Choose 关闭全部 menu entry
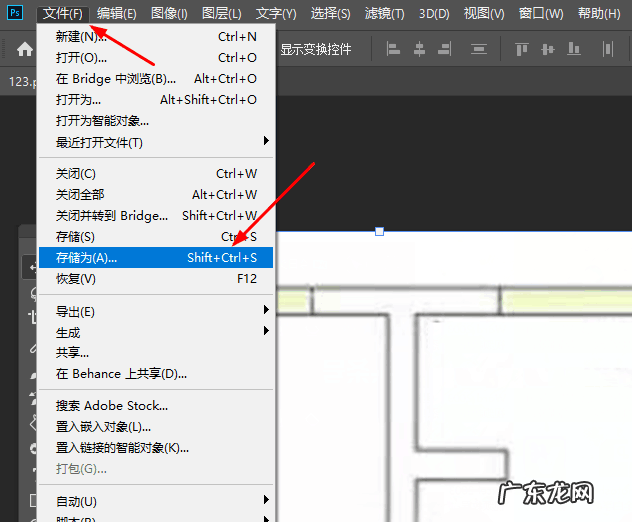Image resolution: width=632 pixels, height=522 pixels. pos(156,195)
